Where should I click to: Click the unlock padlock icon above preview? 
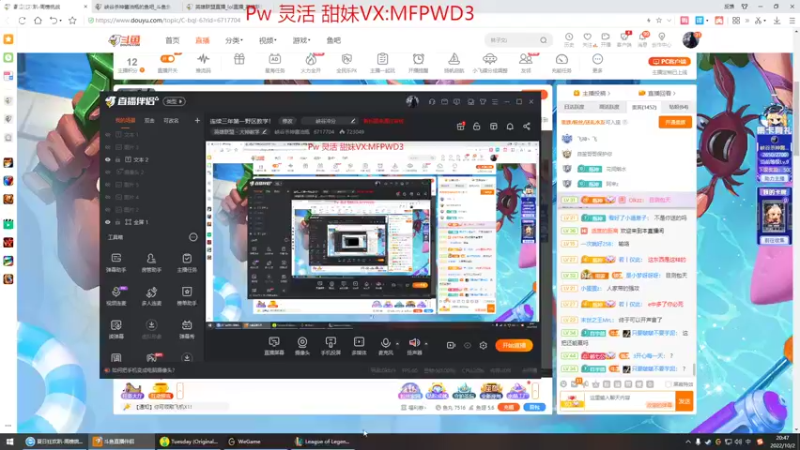477,126
